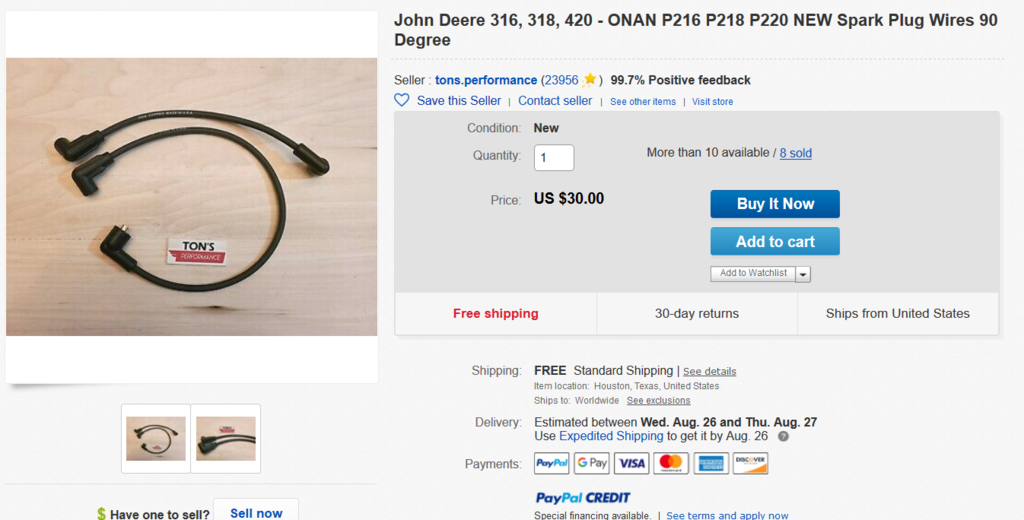Image resolution: width=1024 pixels, height=520 pixels.
Task: Click the American Express card icon
Action: [711, 463]
